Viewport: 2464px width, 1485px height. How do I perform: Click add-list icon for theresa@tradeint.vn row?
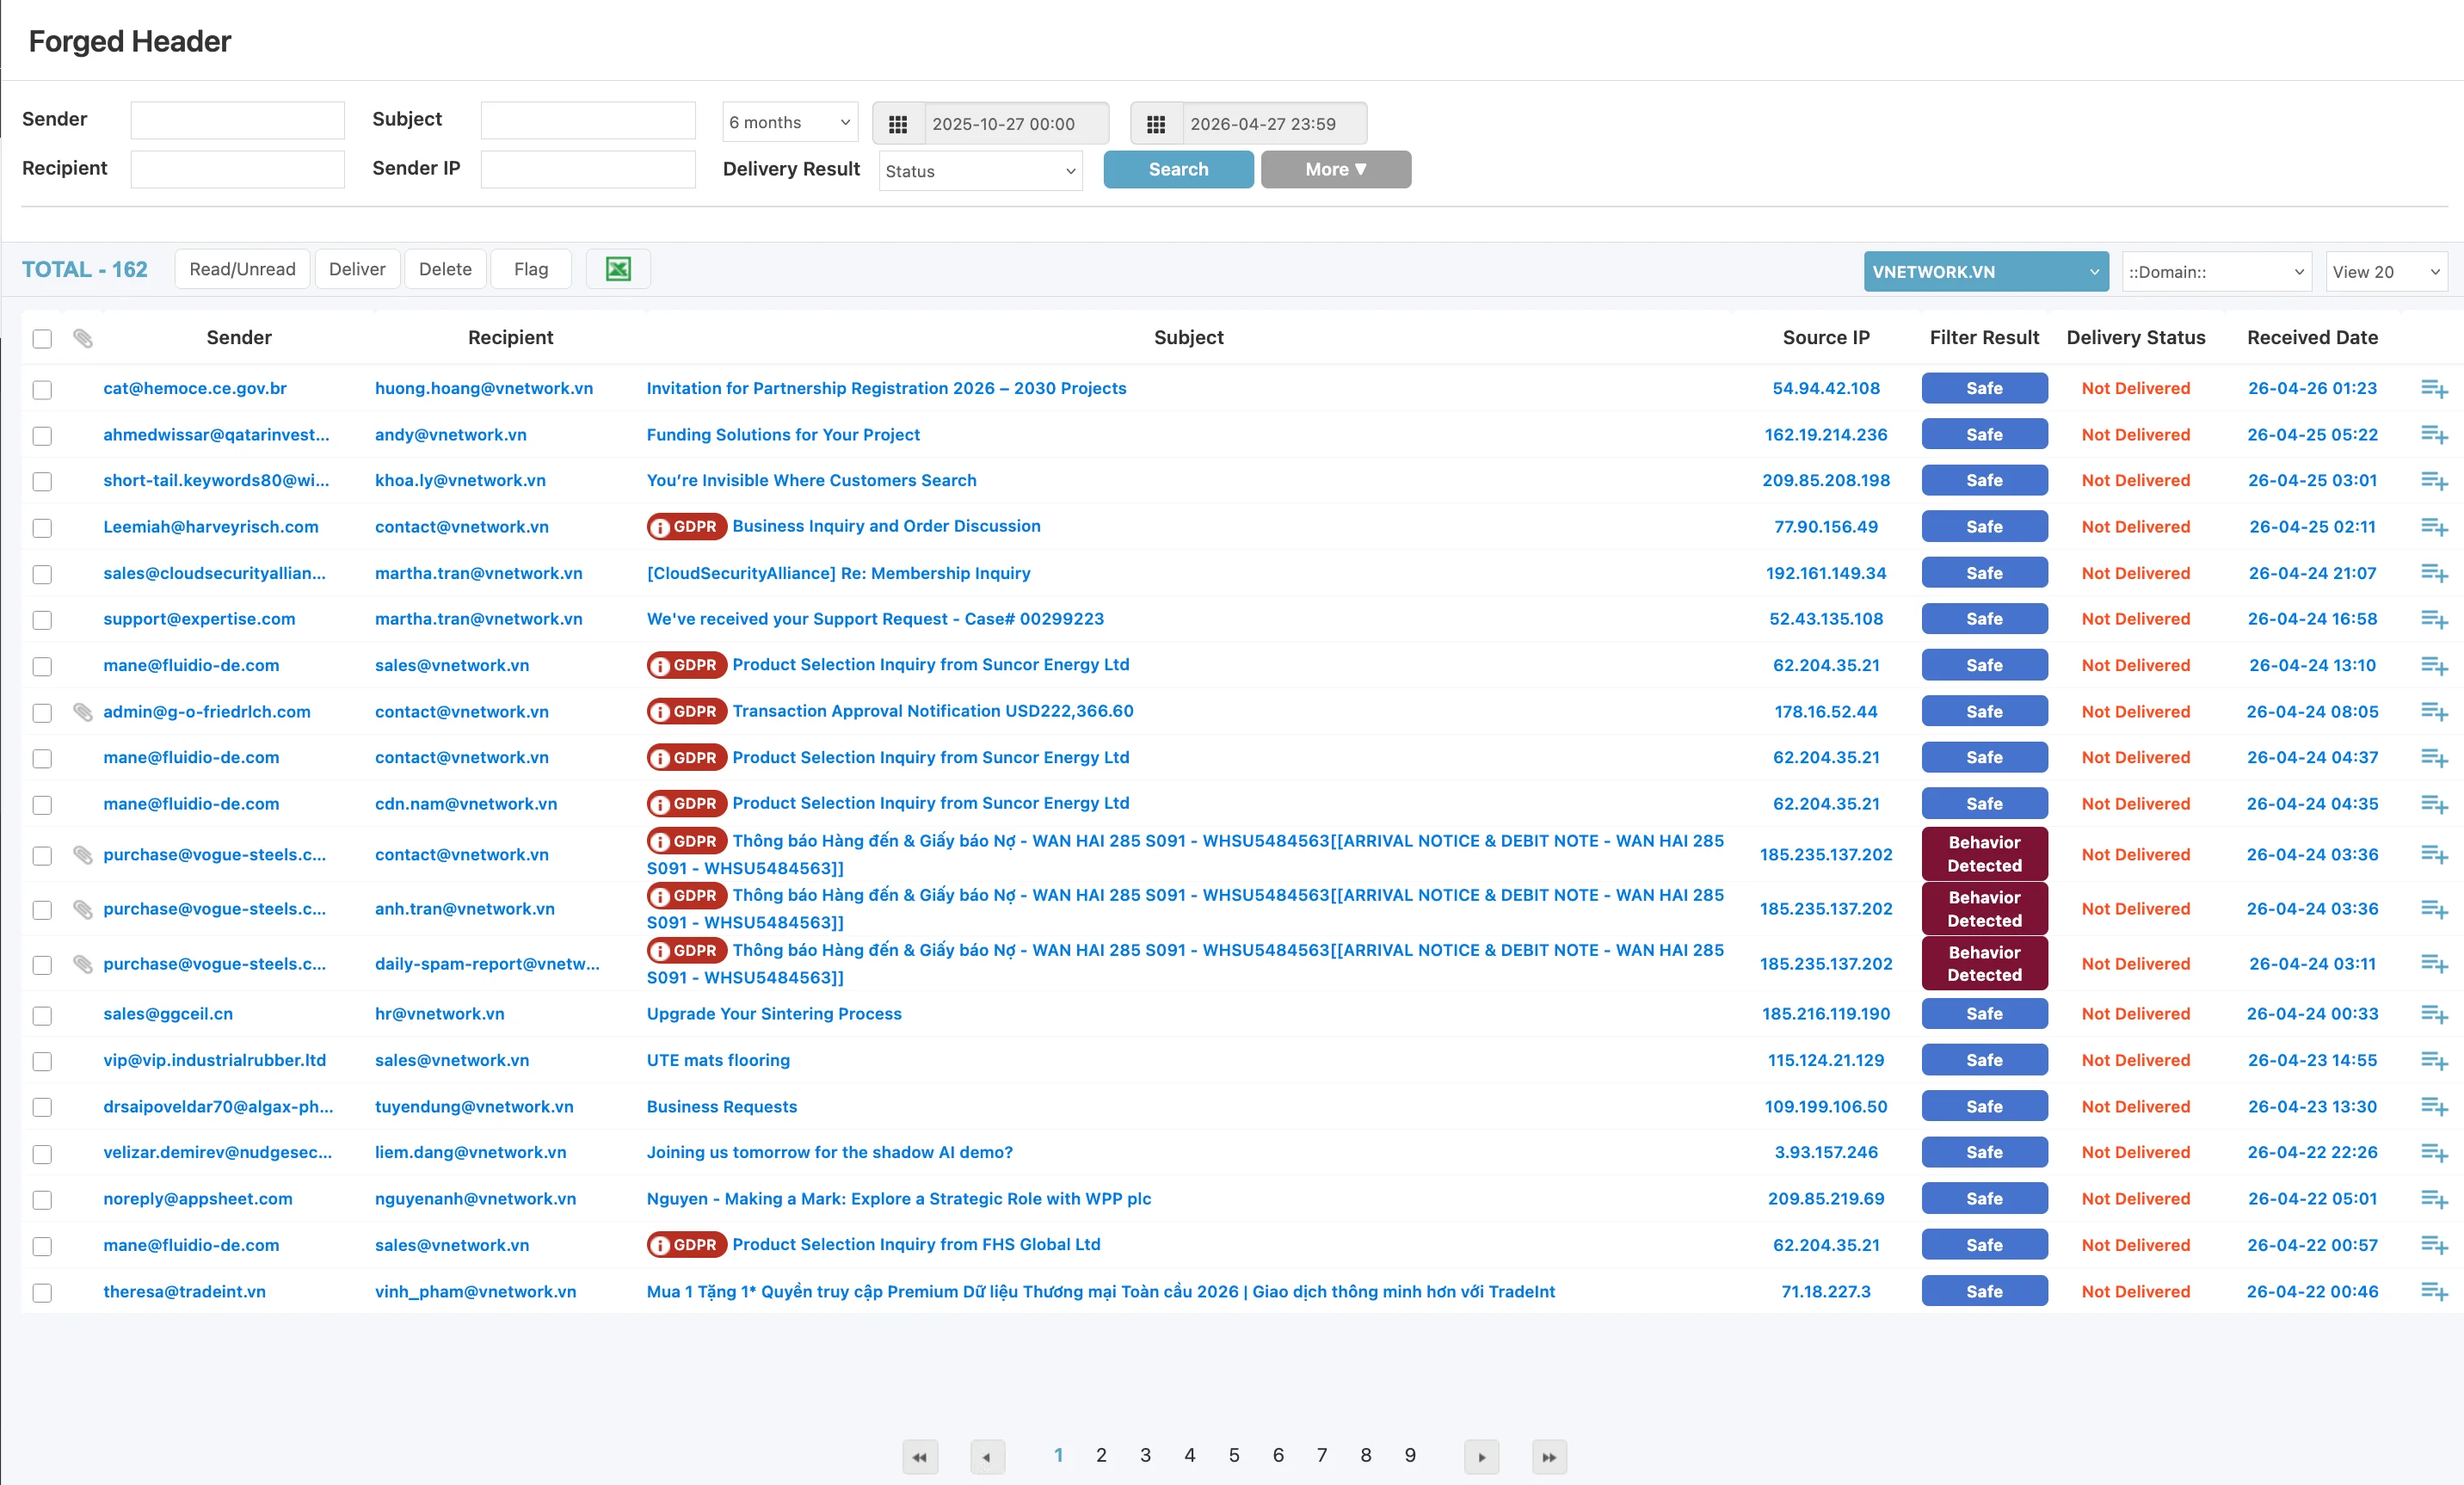[2434, 1292]
